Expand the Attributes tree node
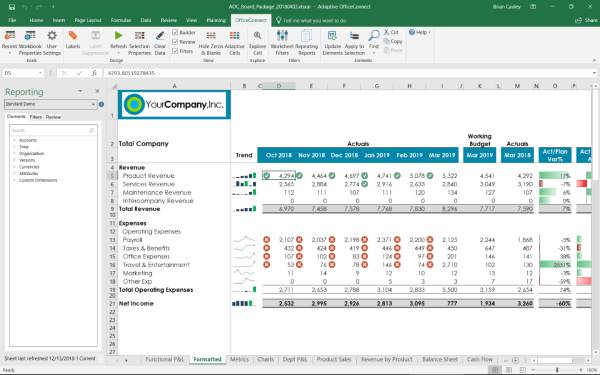 point(15,173)
